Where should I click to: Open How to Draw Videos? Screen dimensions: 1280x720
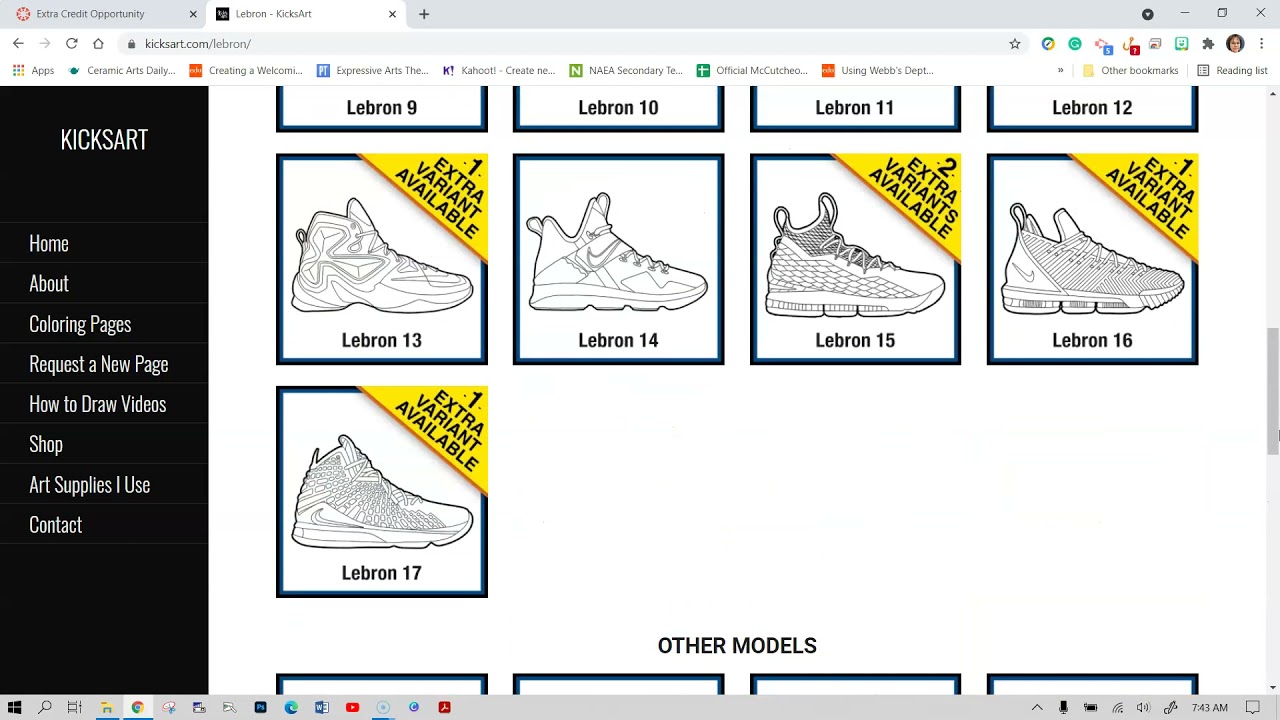(98, 404)
